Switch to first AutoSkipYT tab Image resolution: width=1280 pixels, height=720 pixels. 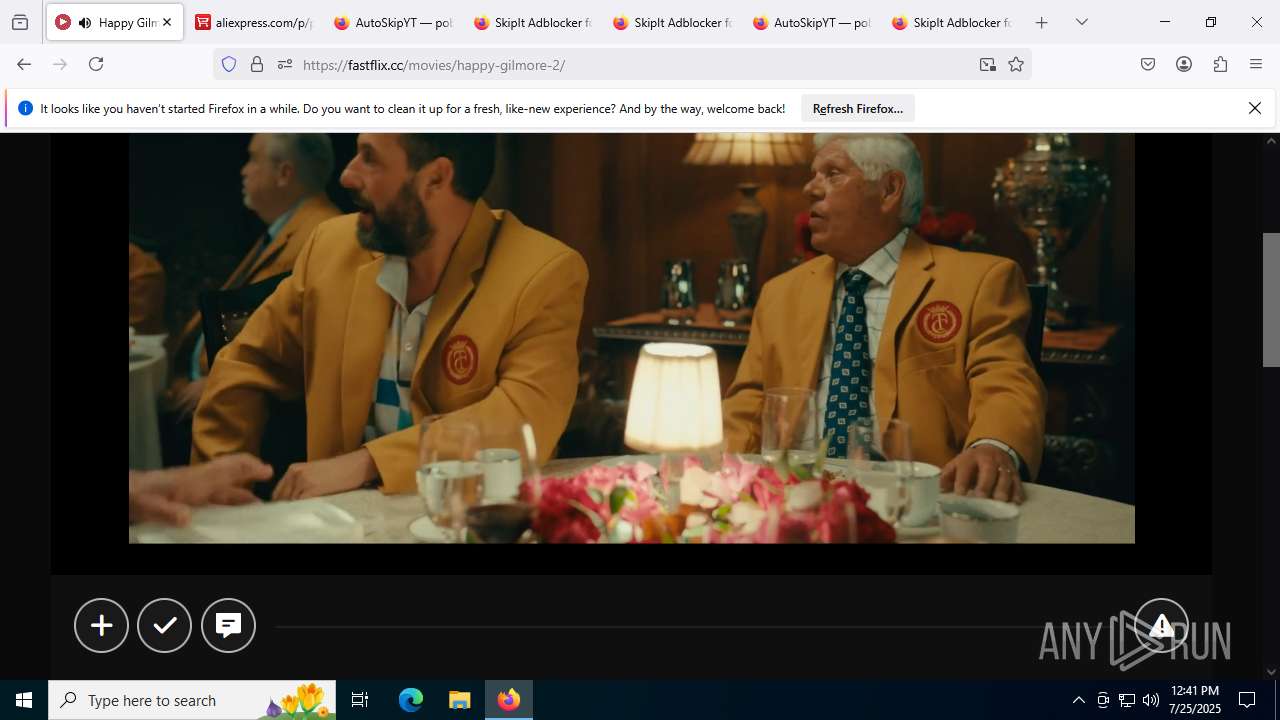(394, 22)
